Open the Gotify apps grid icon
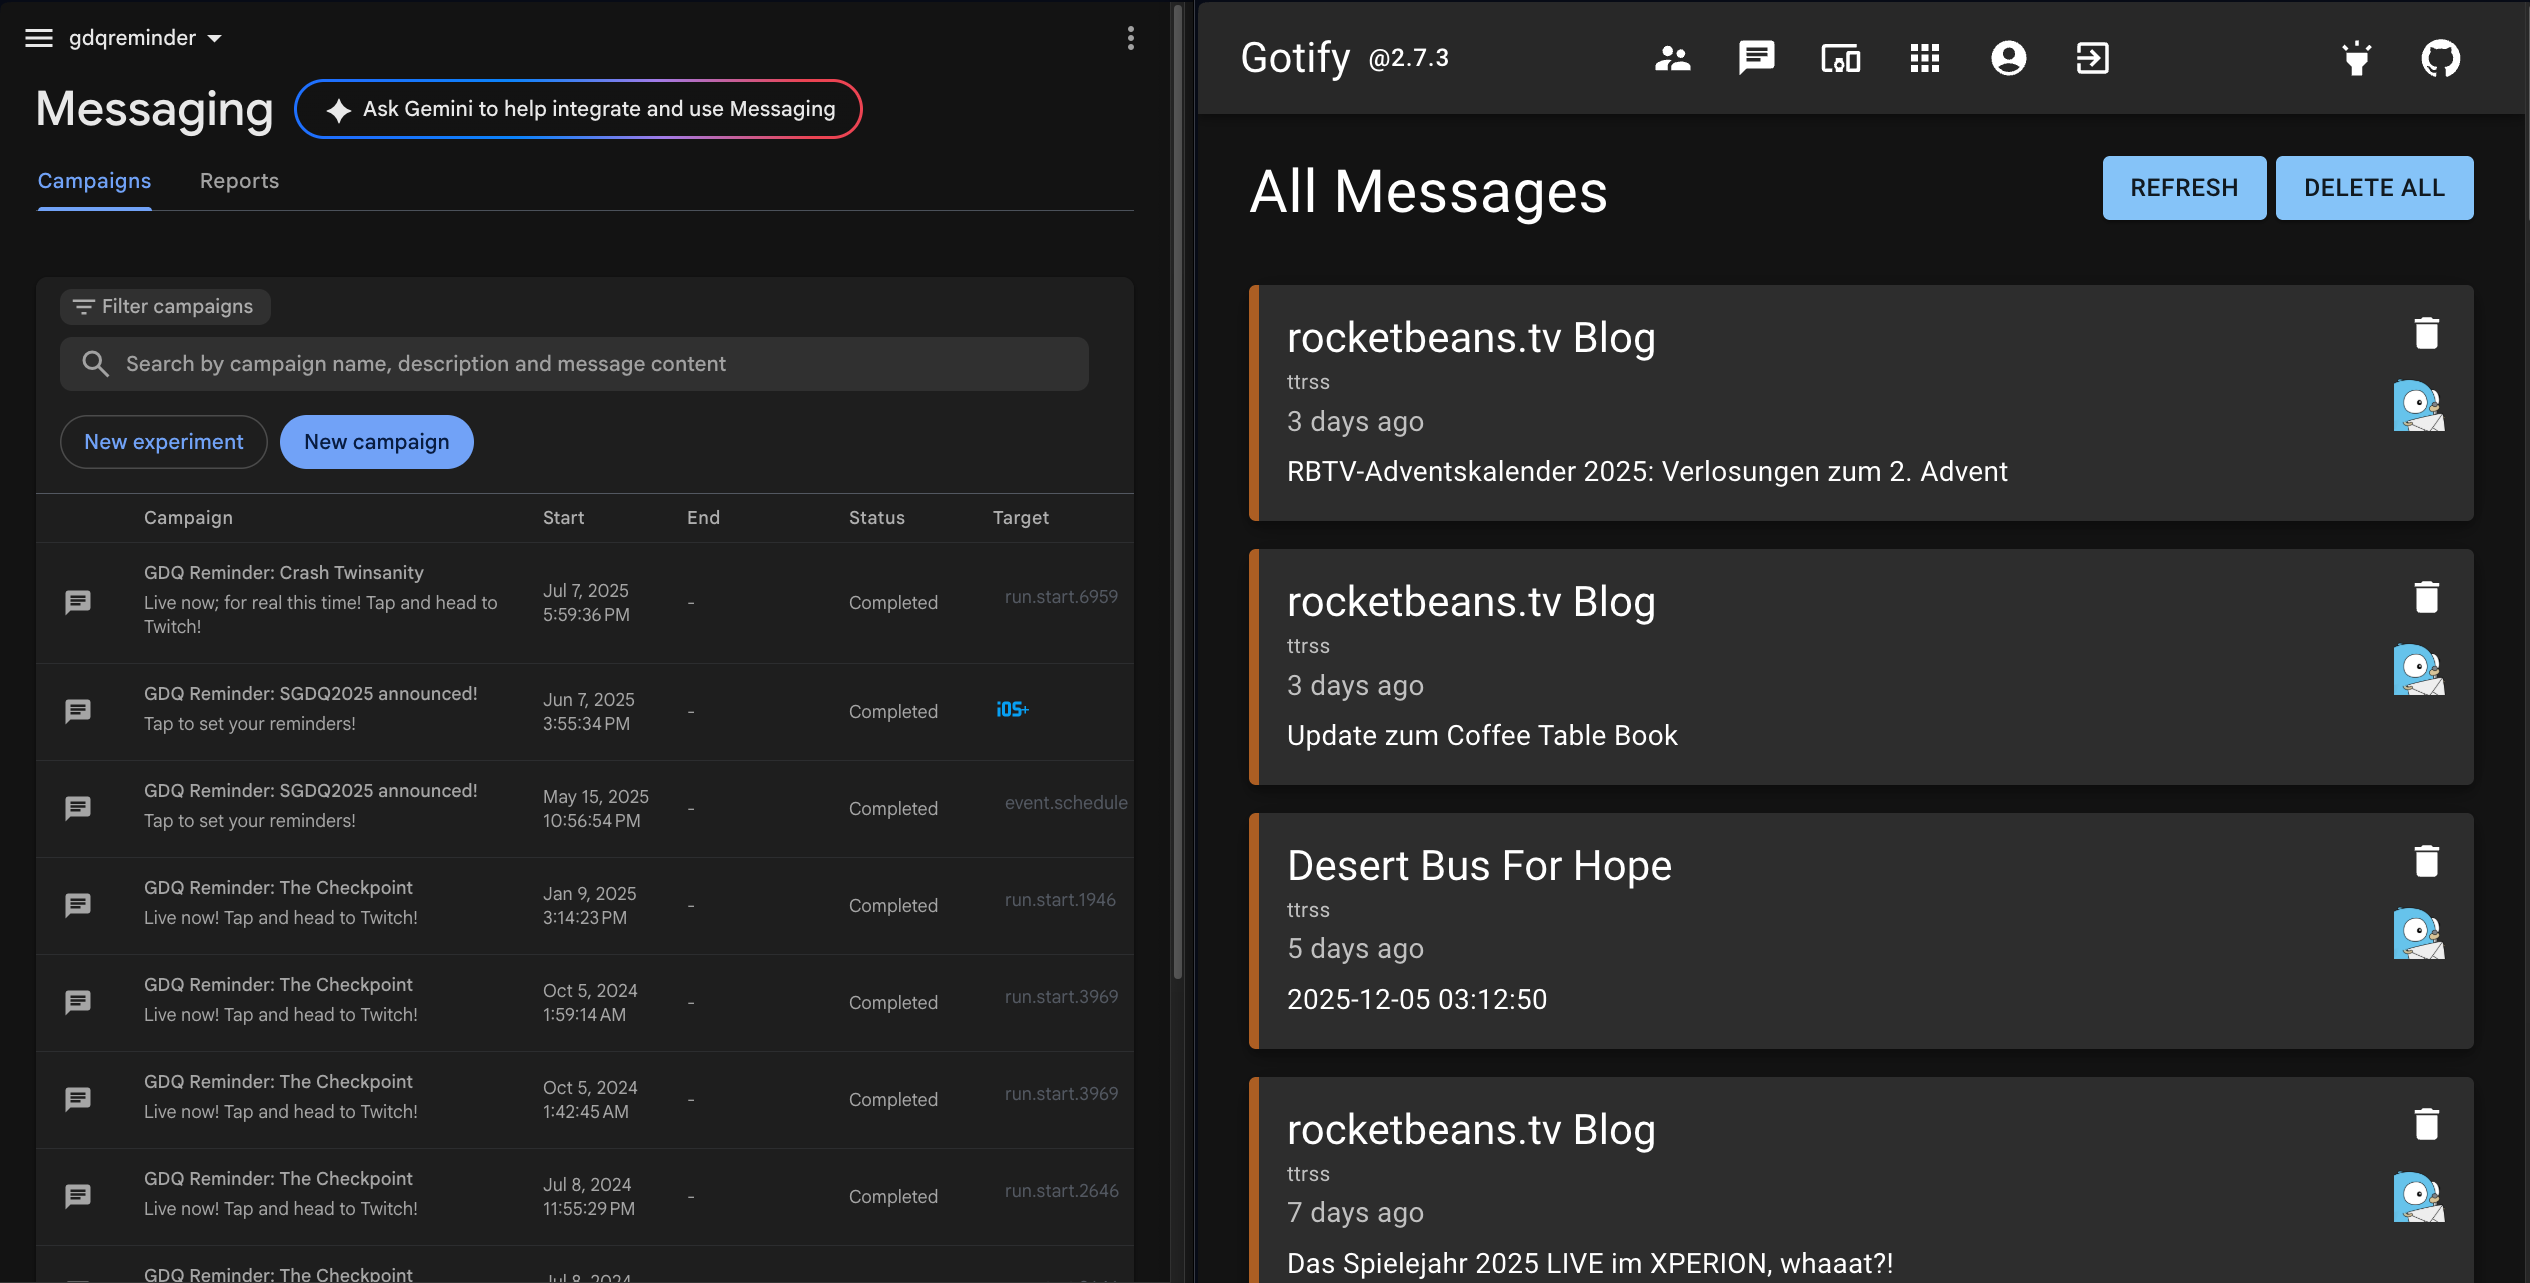This screenshot has width=2530, height=1283. (1924, 58)
